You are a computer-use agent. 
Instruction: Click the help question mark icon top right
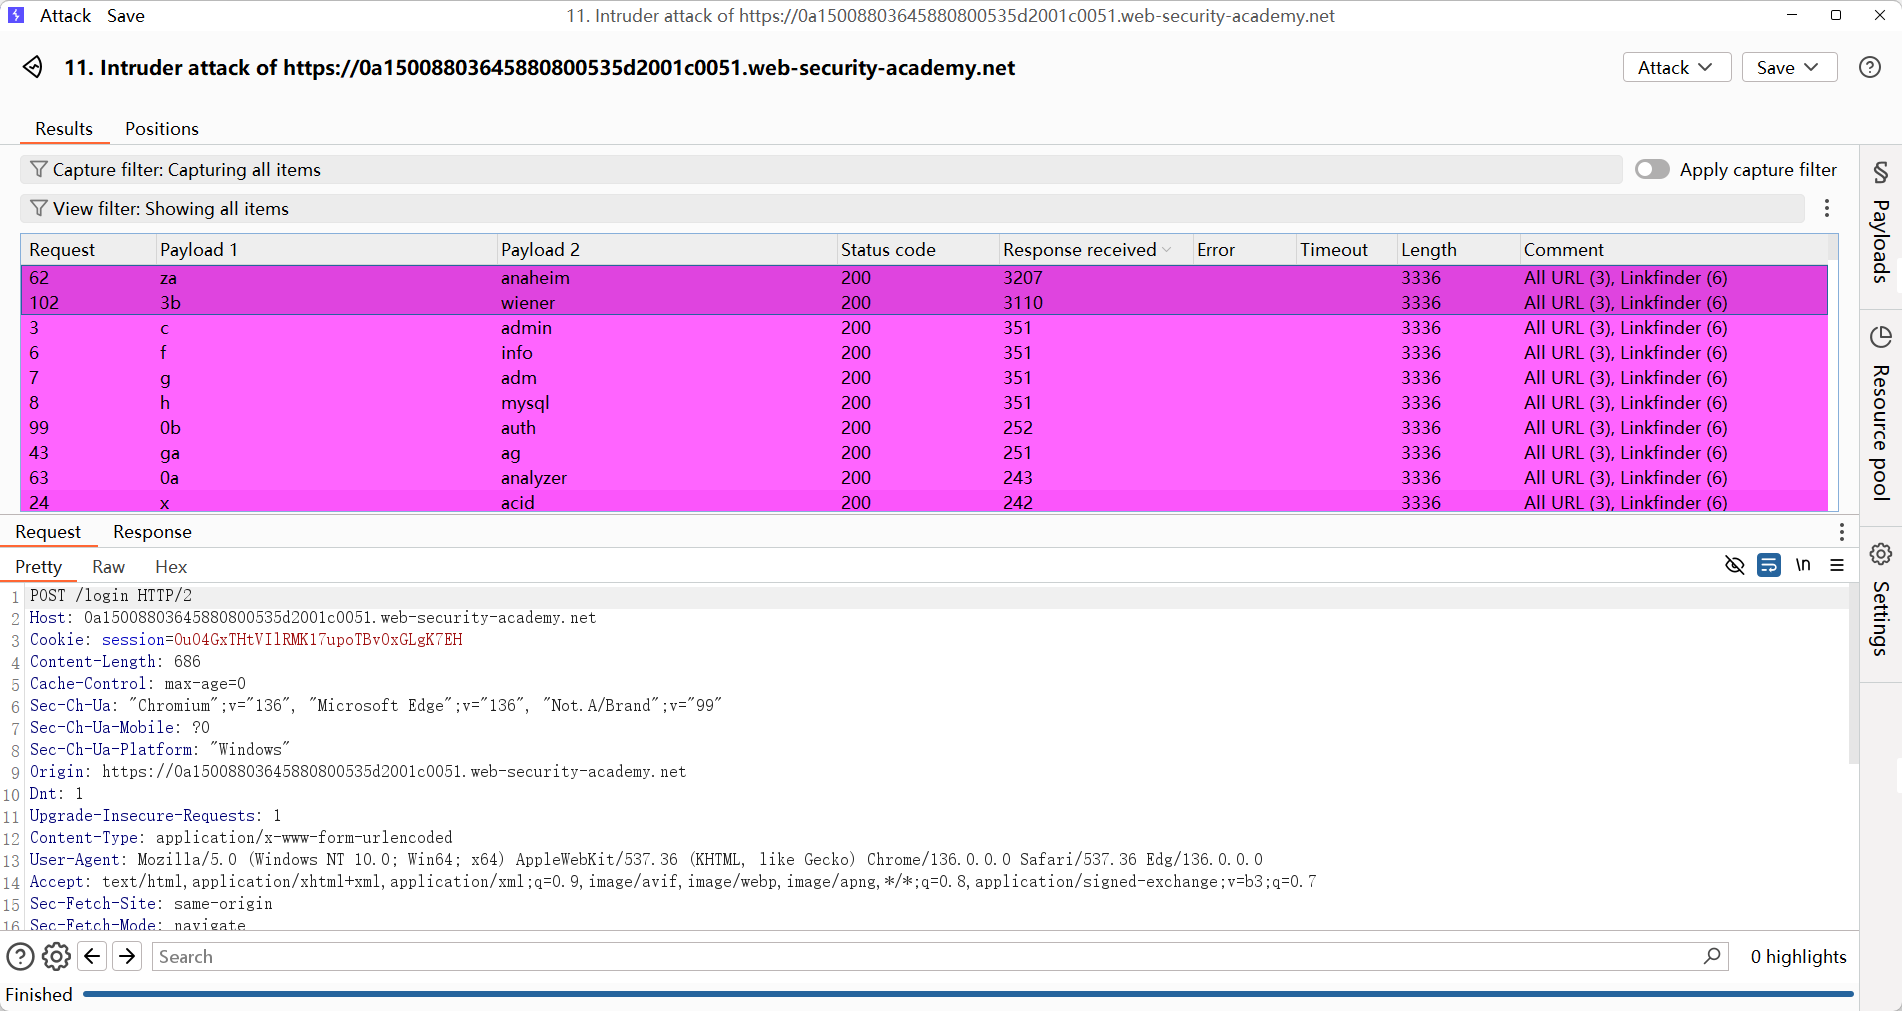pyautogui.click(x=1869, y=67)
